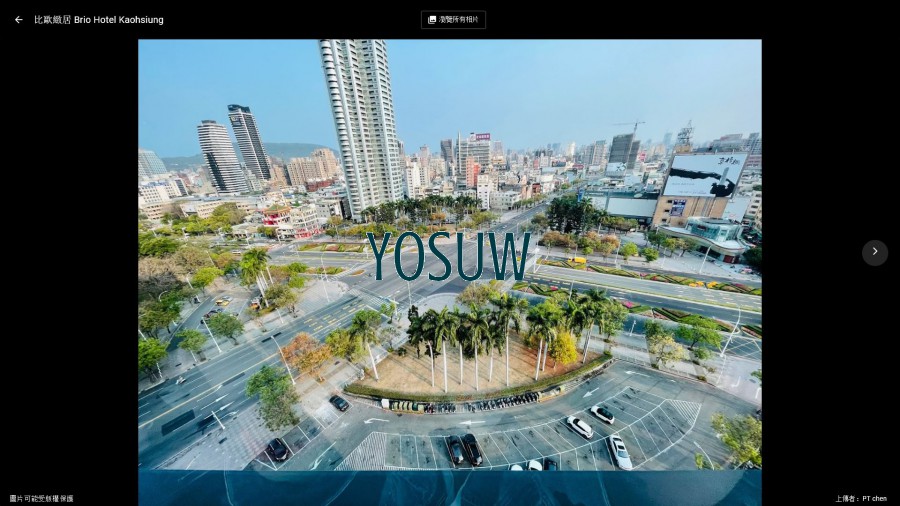Click the YOSUW text on the photo
Screen dimensions: 900x506
(449, 256)
